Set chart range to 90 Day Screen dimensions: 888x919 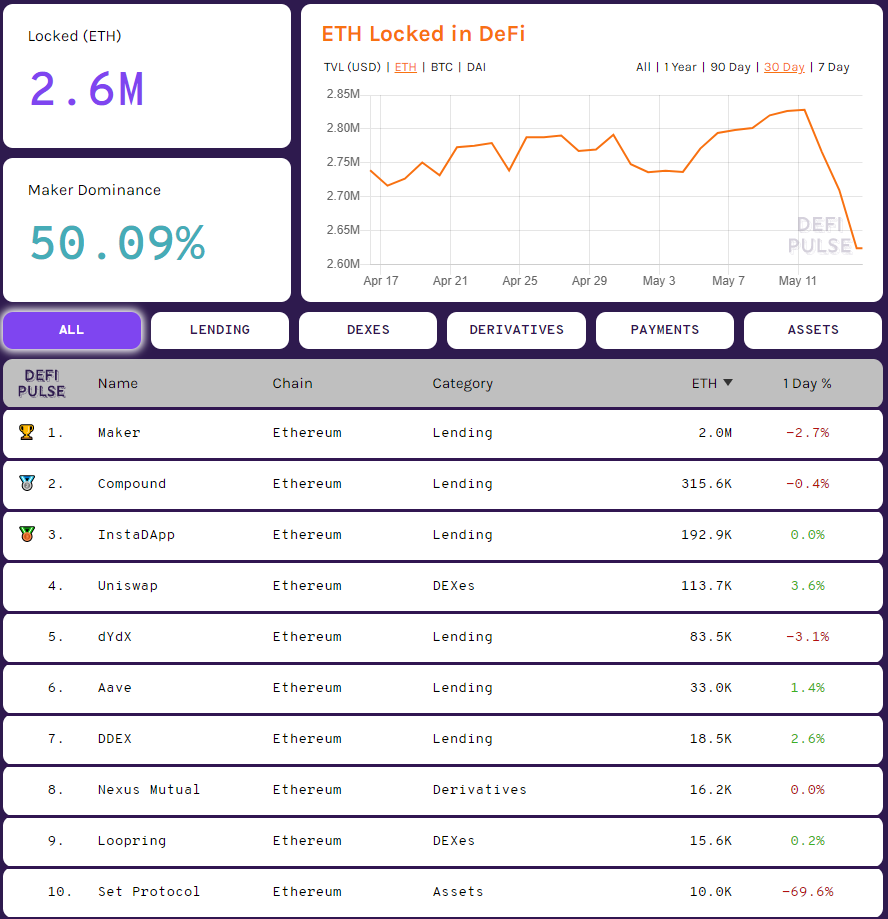pos(730,67)
